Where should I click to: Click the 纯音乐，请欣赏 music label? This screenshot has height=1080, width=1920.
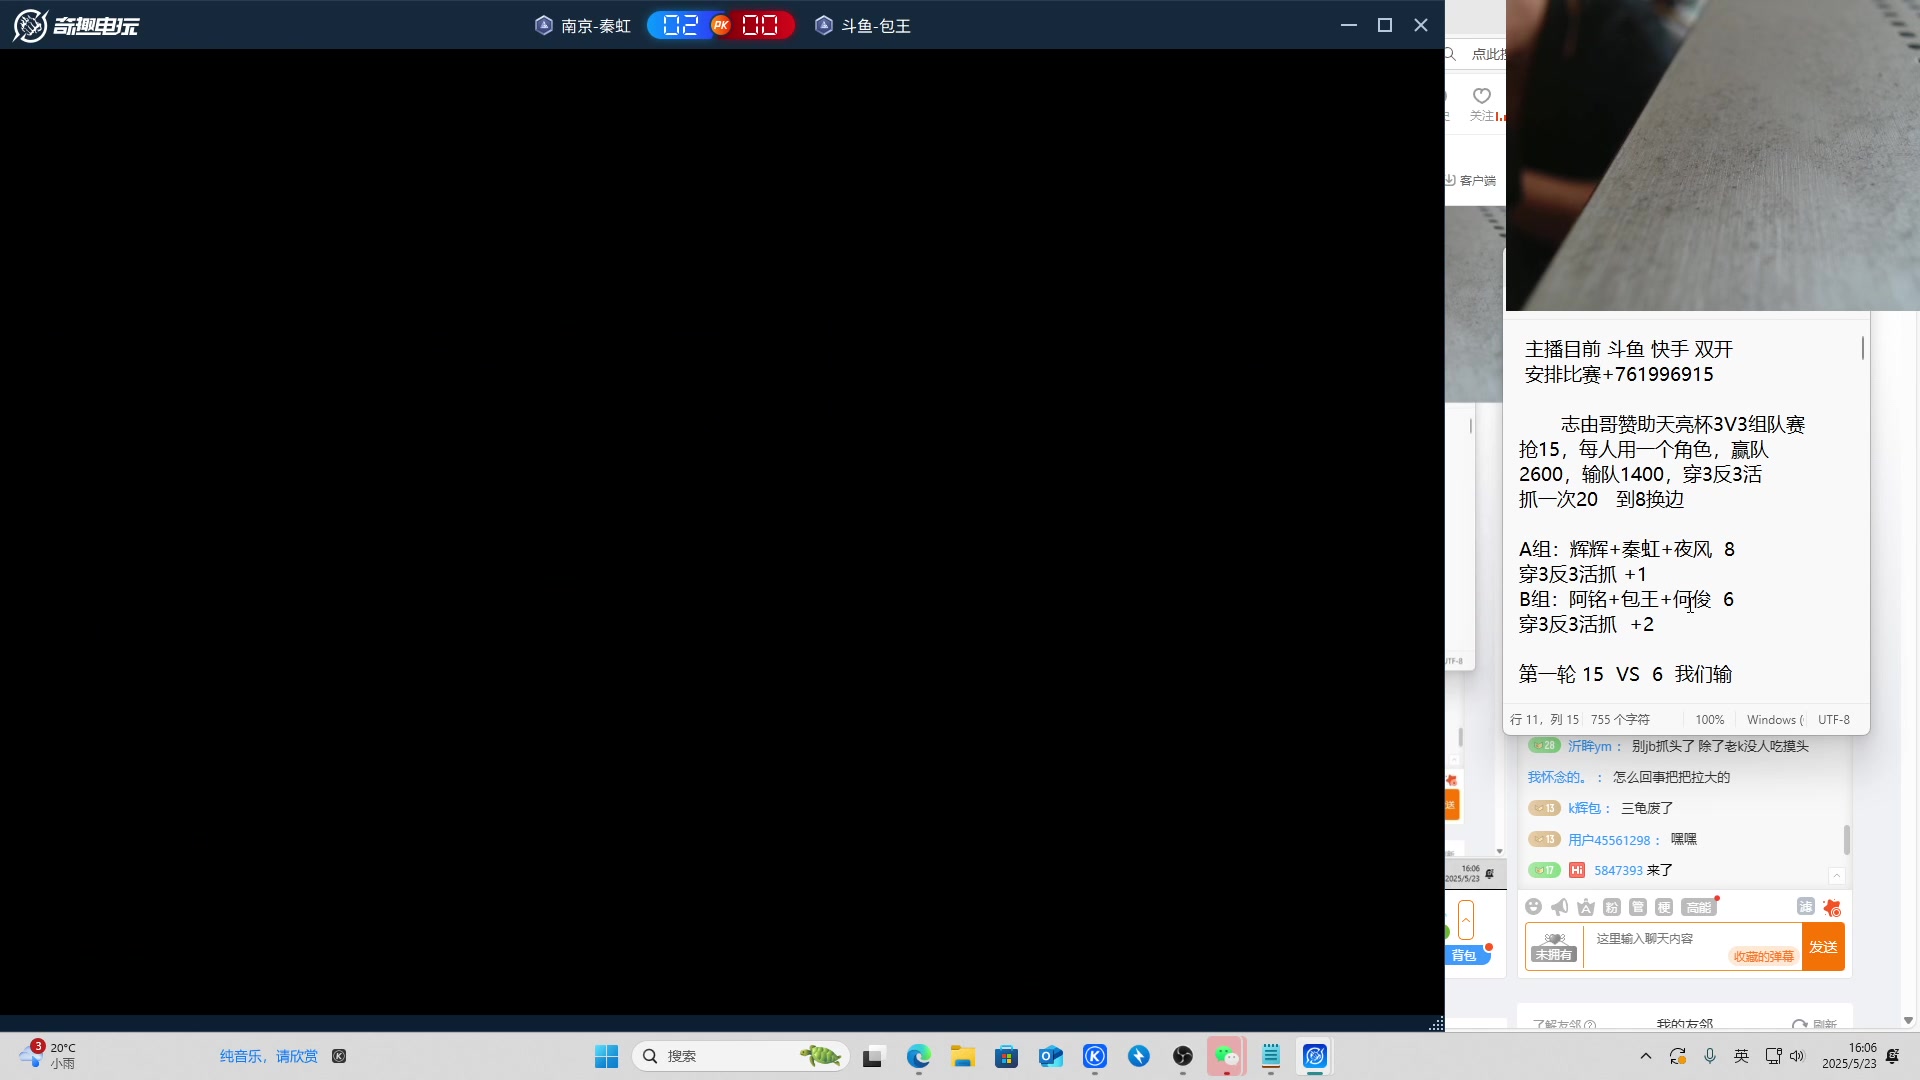[x=269, y=1056]
